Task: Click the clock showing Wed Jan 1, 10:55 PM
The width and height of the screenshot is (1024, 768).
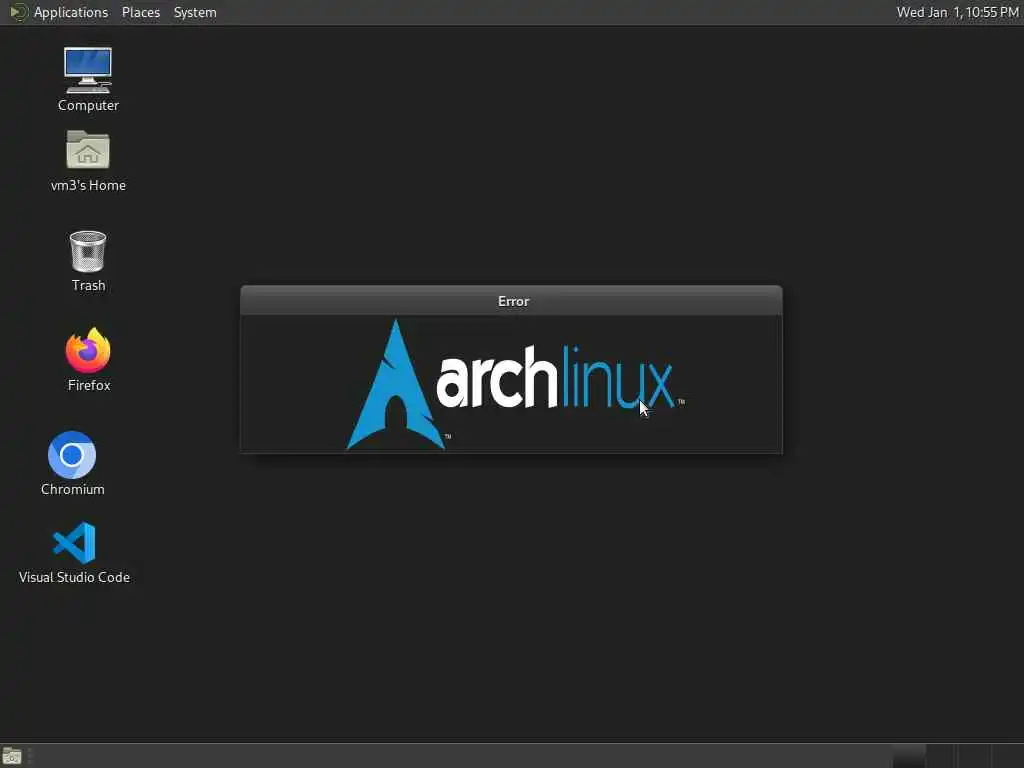Action: tap(957, 12)
